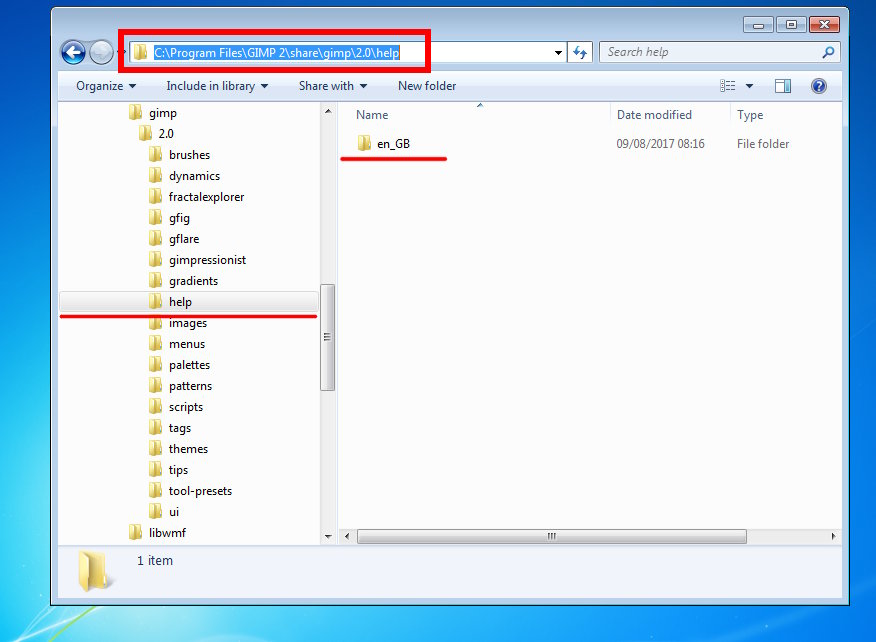
Task: Select the menus folder in tree
Action: 187,344
